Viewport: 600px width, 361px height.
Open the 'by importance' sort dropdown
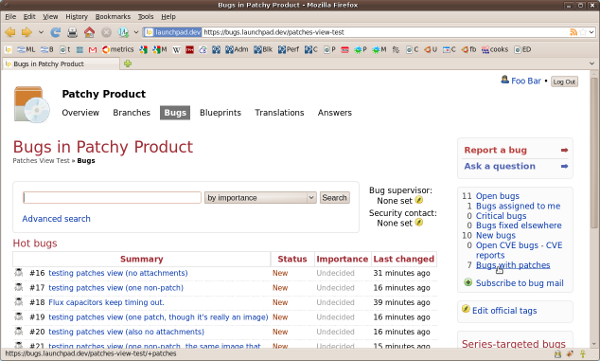[x=260, y=198]
